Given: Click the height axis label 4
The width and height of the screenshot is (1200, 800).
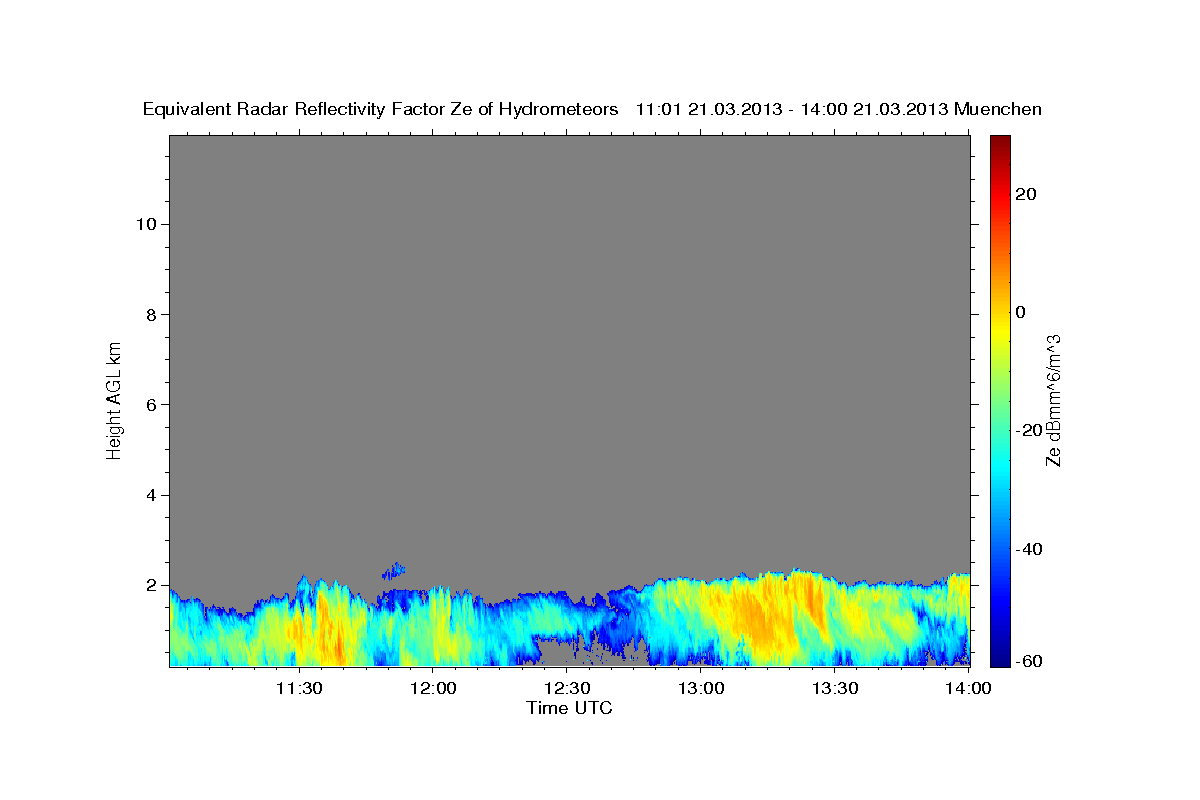Looking at the screenshot, I should click(x=149, y=495).
